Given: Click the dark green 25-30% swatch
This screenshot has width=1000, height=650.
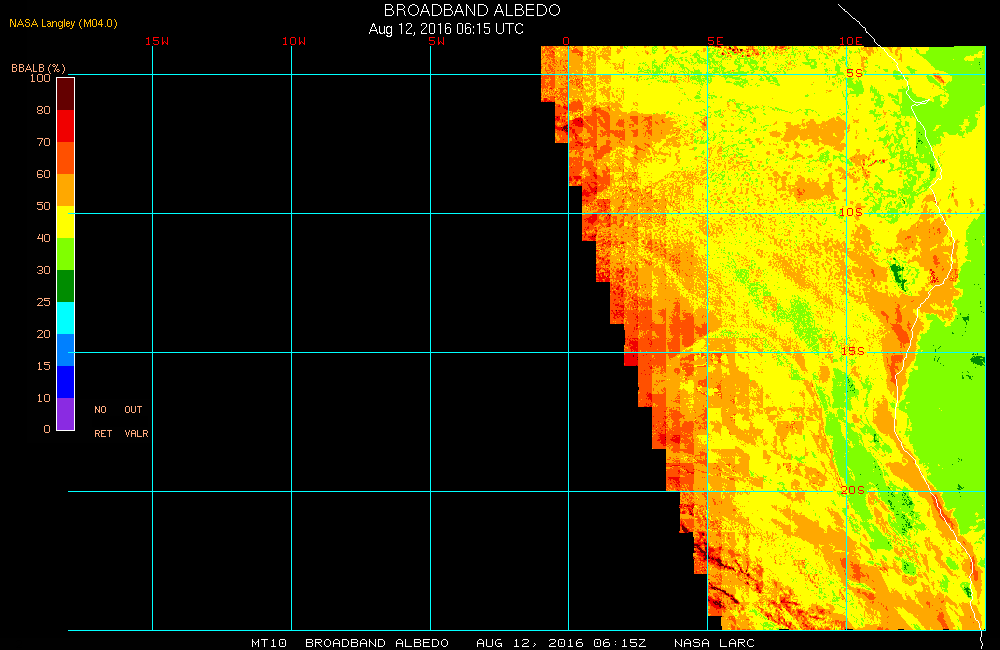Looking at the screenshot, I should point(65,286).
